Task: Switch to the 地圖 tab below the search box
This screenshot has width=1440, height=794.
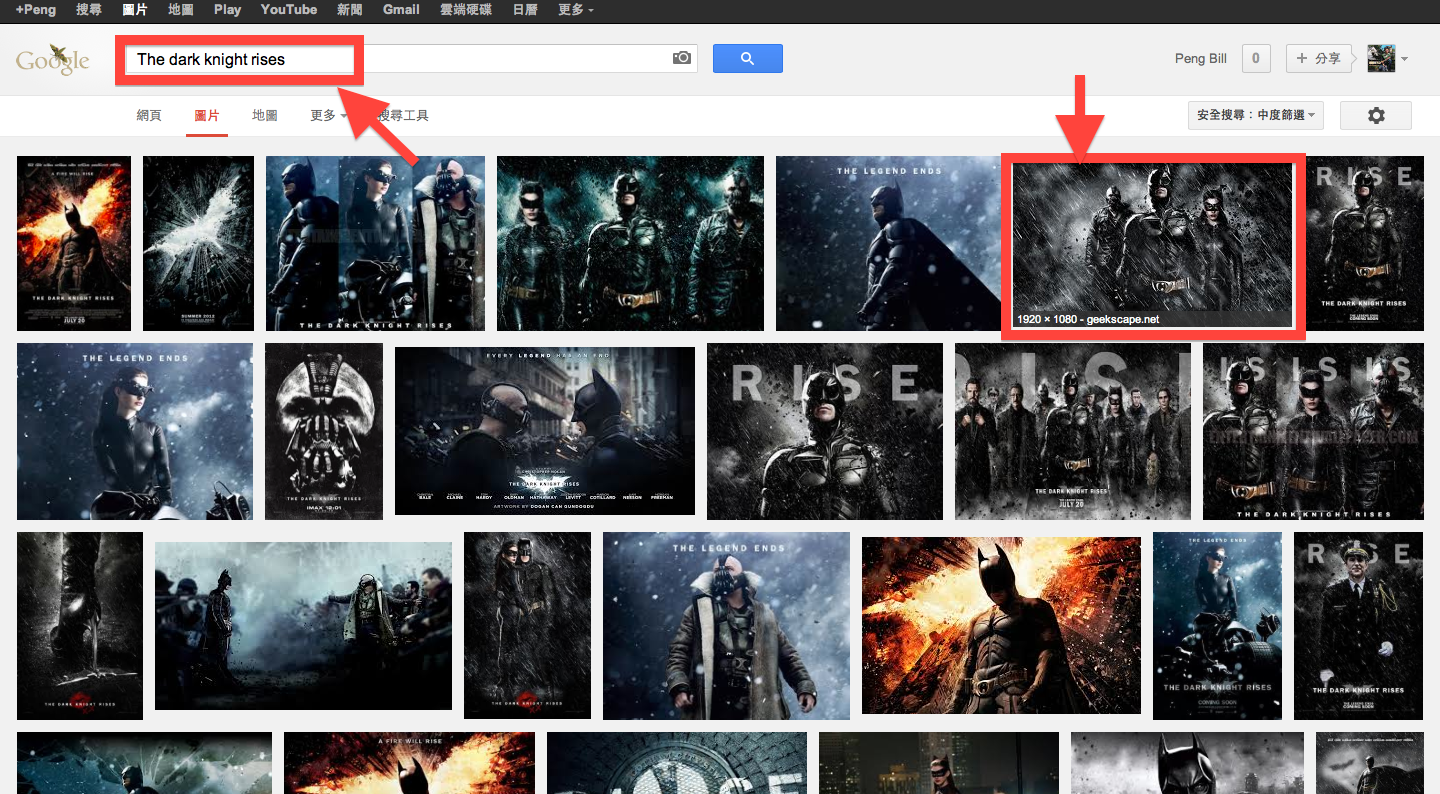Action: 265,115
